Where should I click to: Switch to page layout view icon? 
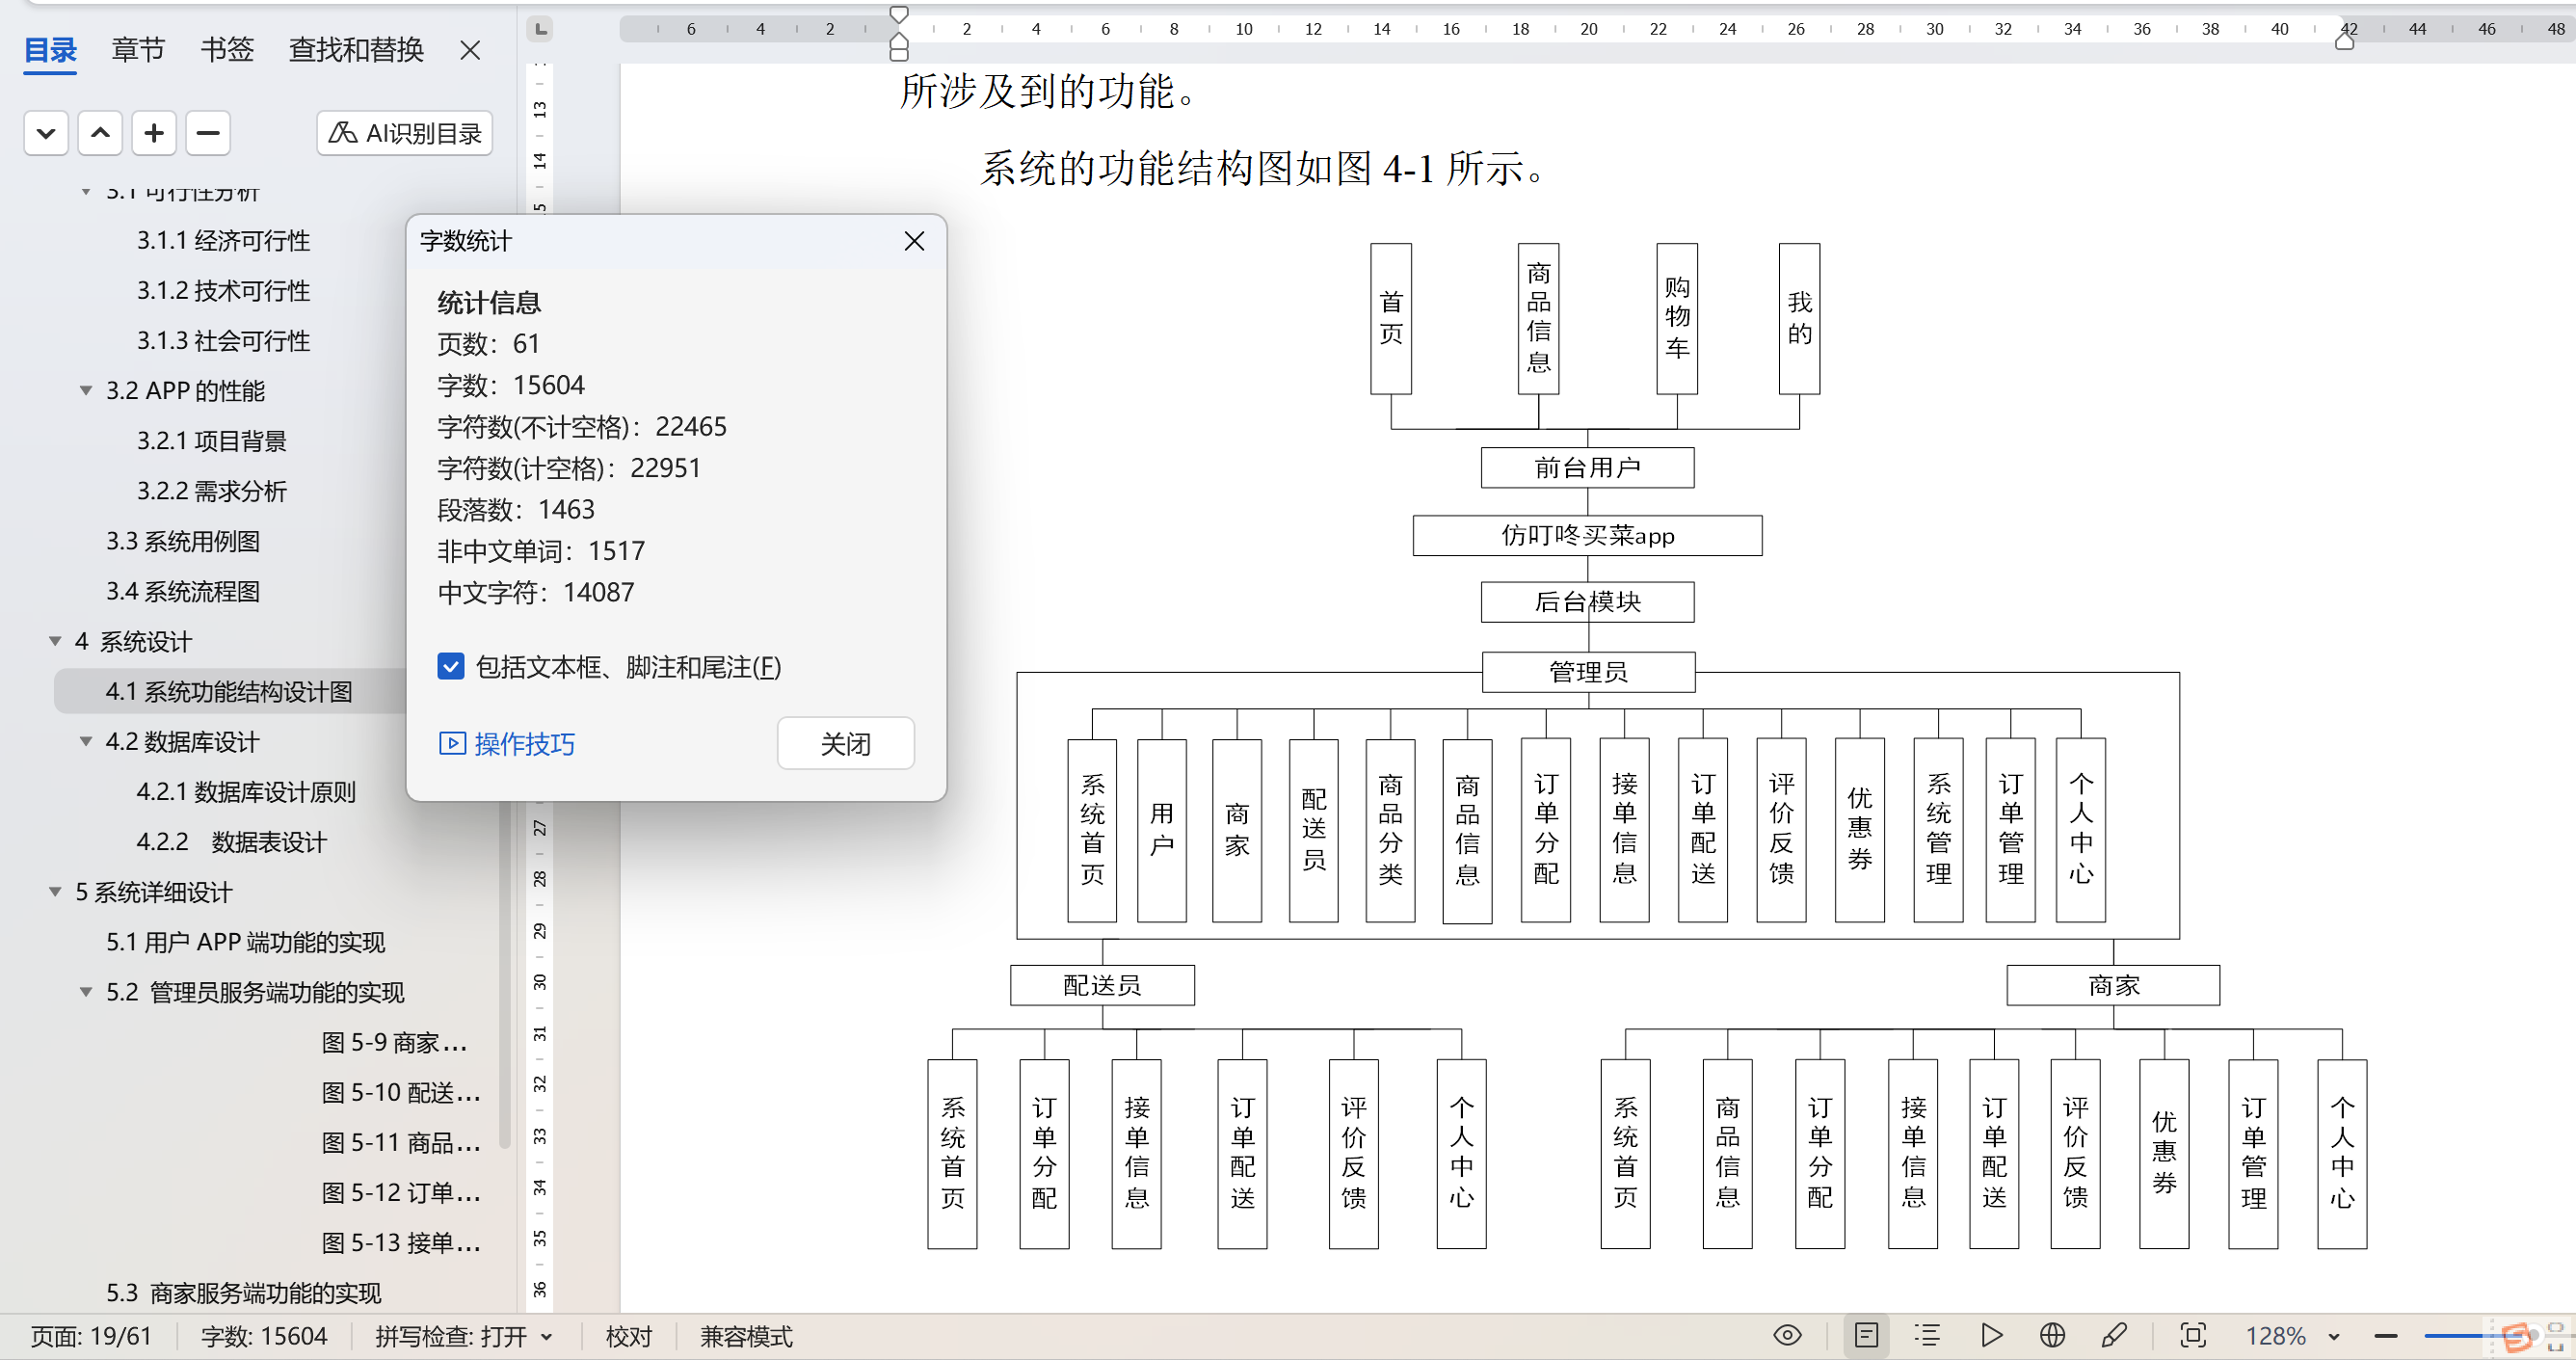coord(1866,1335)
